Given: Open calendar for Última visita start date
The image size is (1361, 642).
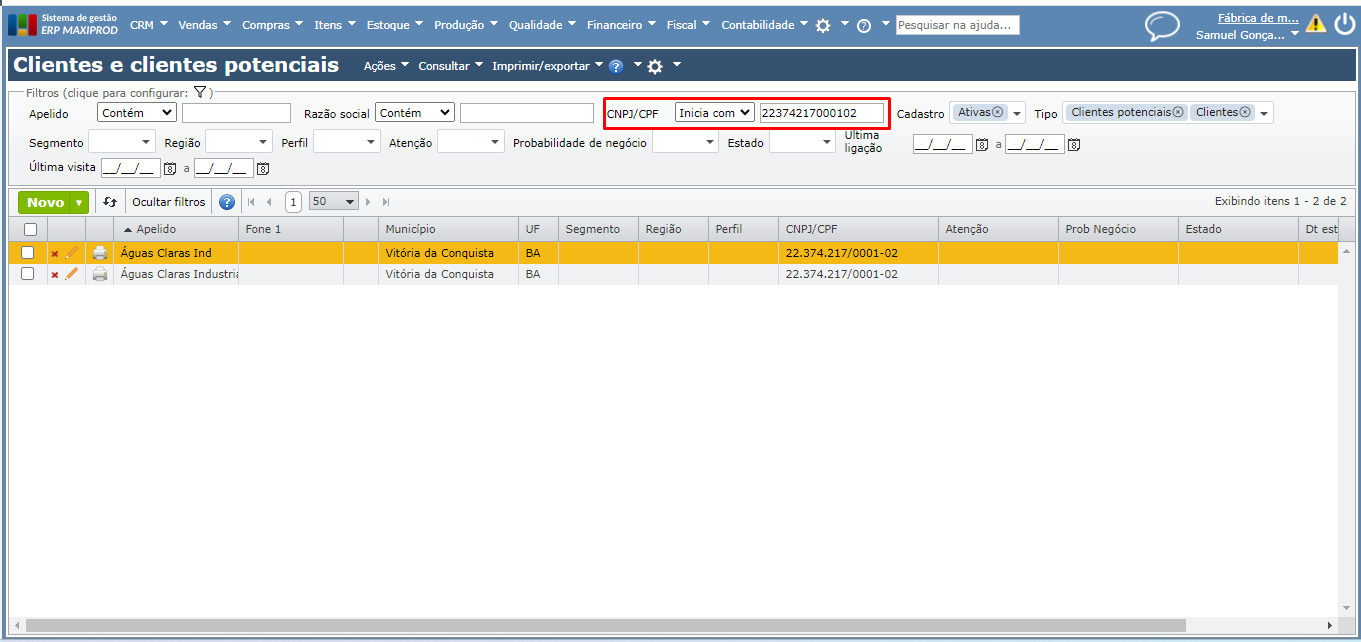Looking at the screenshot, I should (170, 169).
